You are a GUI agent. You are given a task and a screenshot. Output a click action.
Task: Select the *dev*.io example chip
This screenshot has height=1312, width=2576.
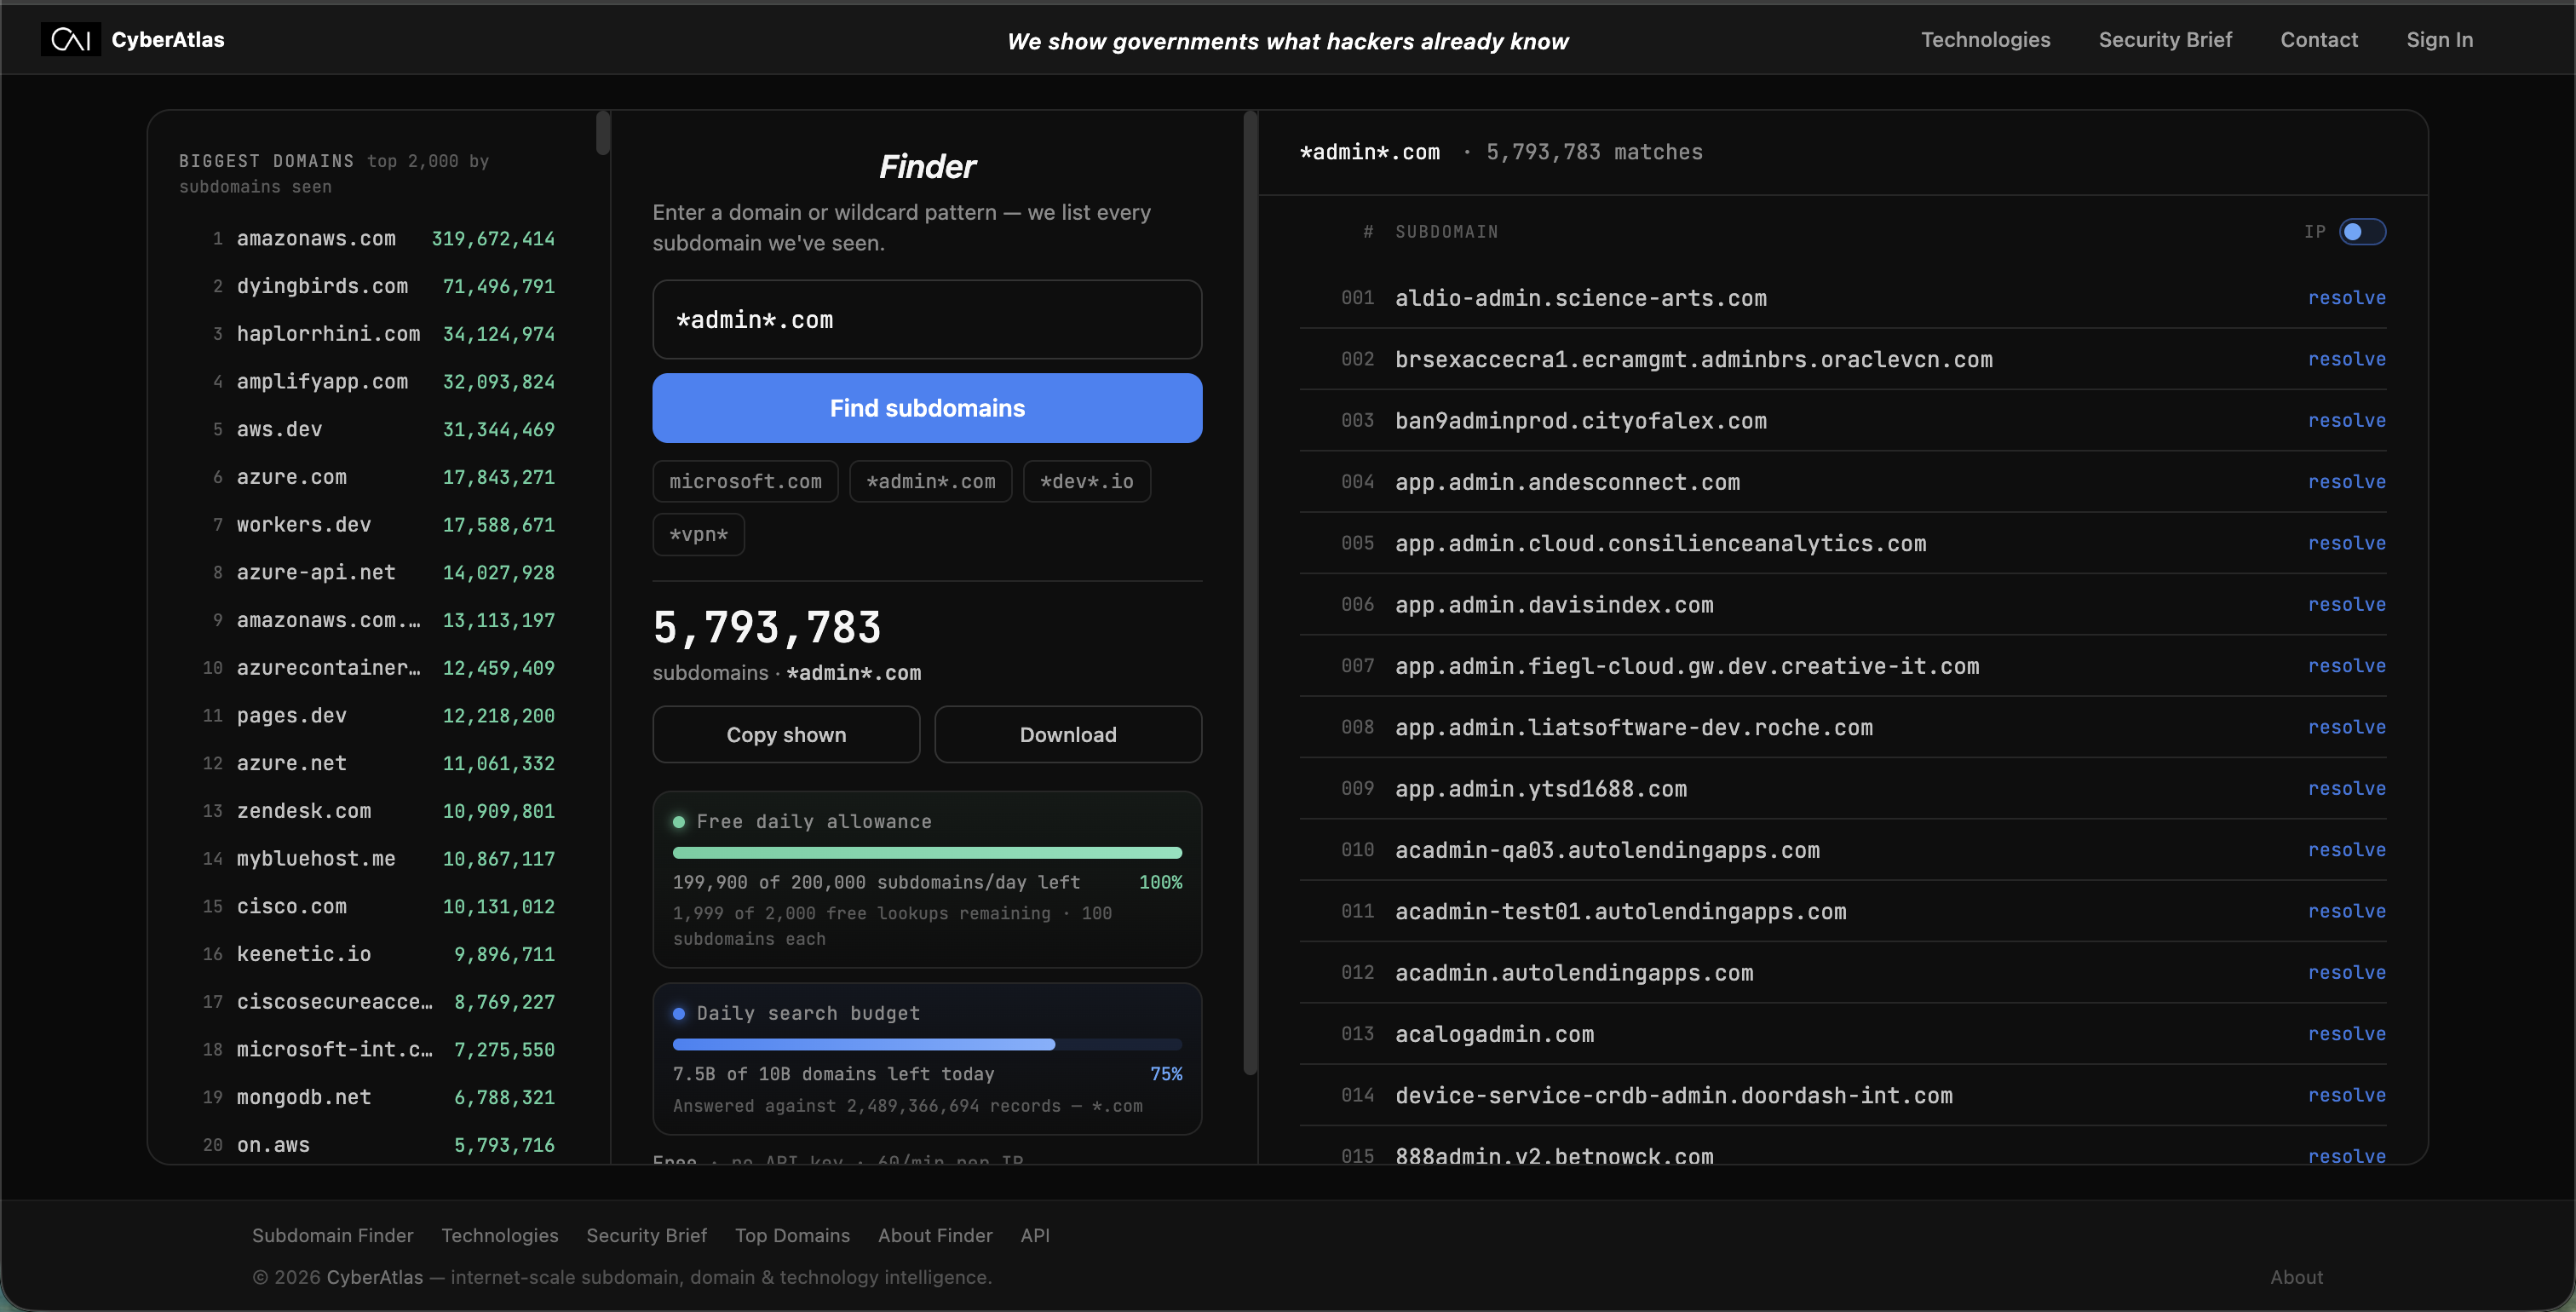(x=1087, y=482)
